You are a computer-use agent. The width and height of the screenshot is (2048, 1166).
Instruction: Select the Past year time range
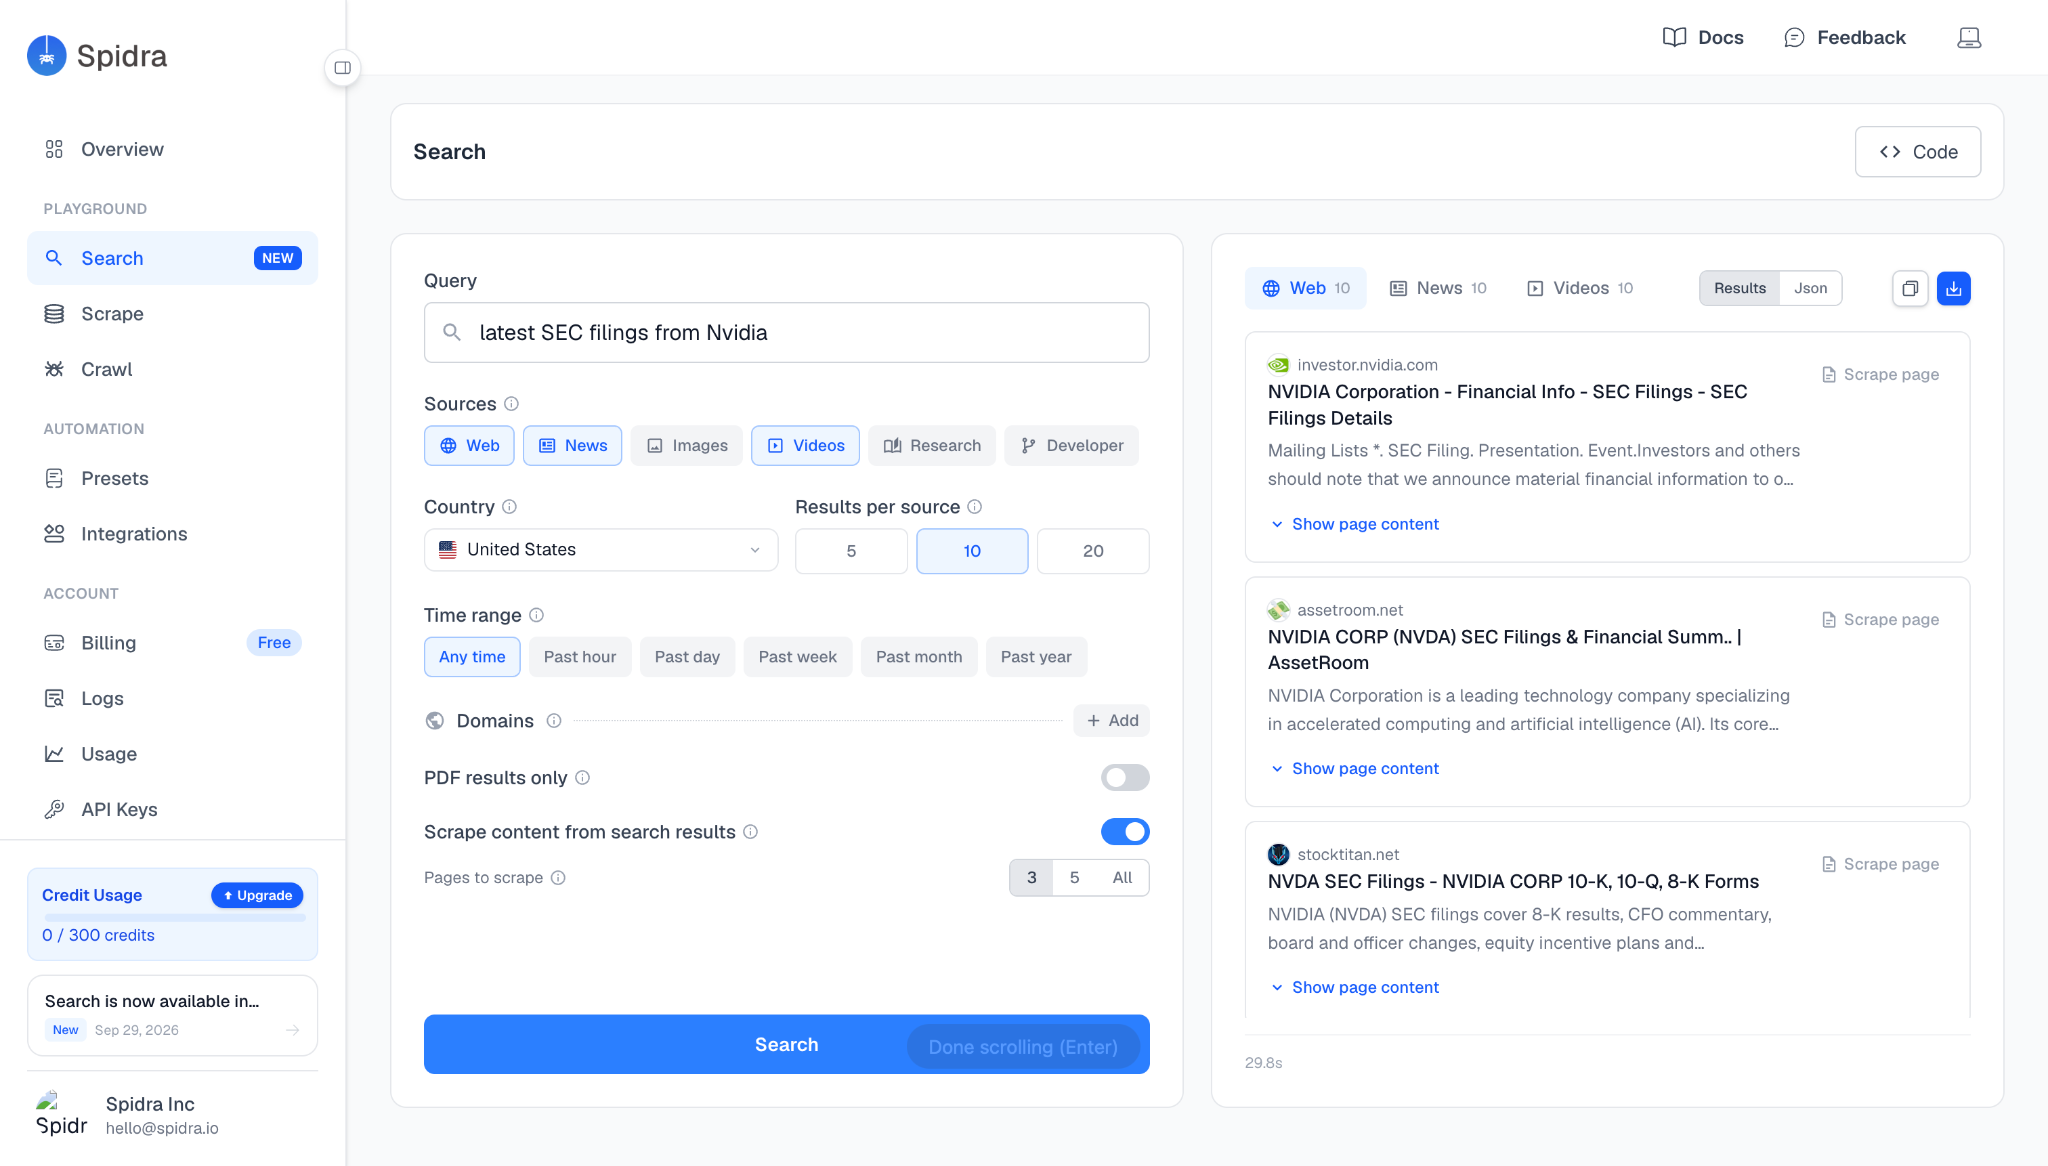(x=1036, y=657)
